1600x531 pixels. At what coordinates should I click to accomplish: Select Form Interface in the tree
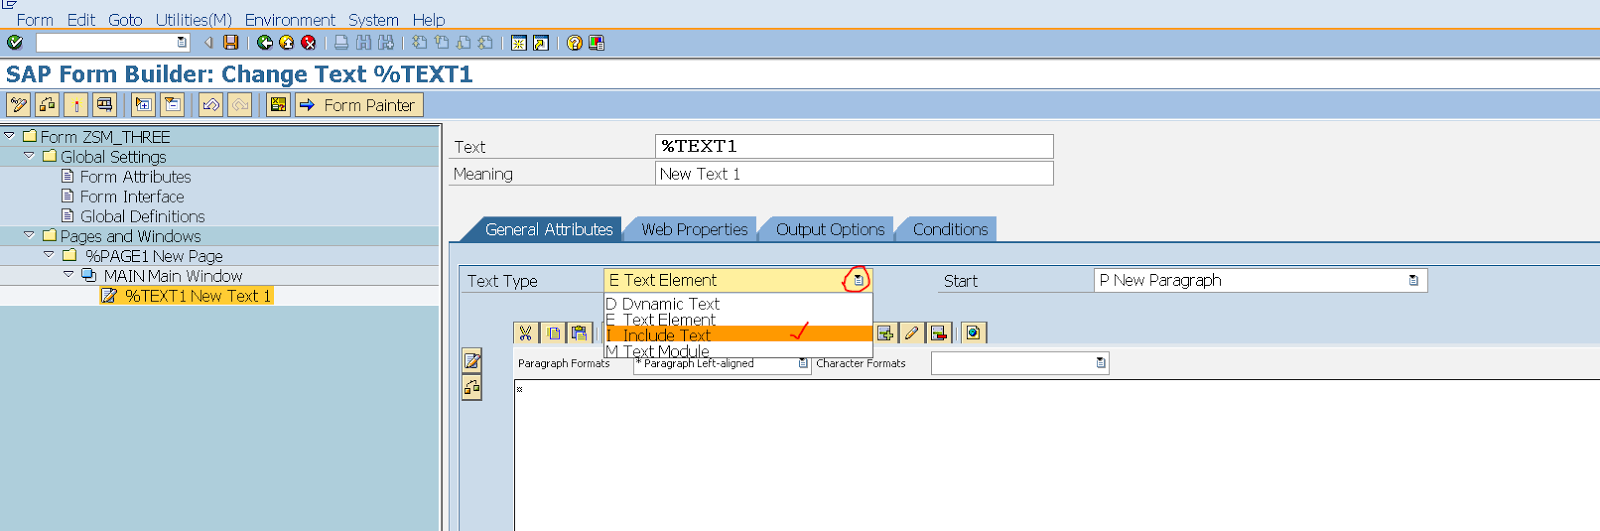coord(132,196)
